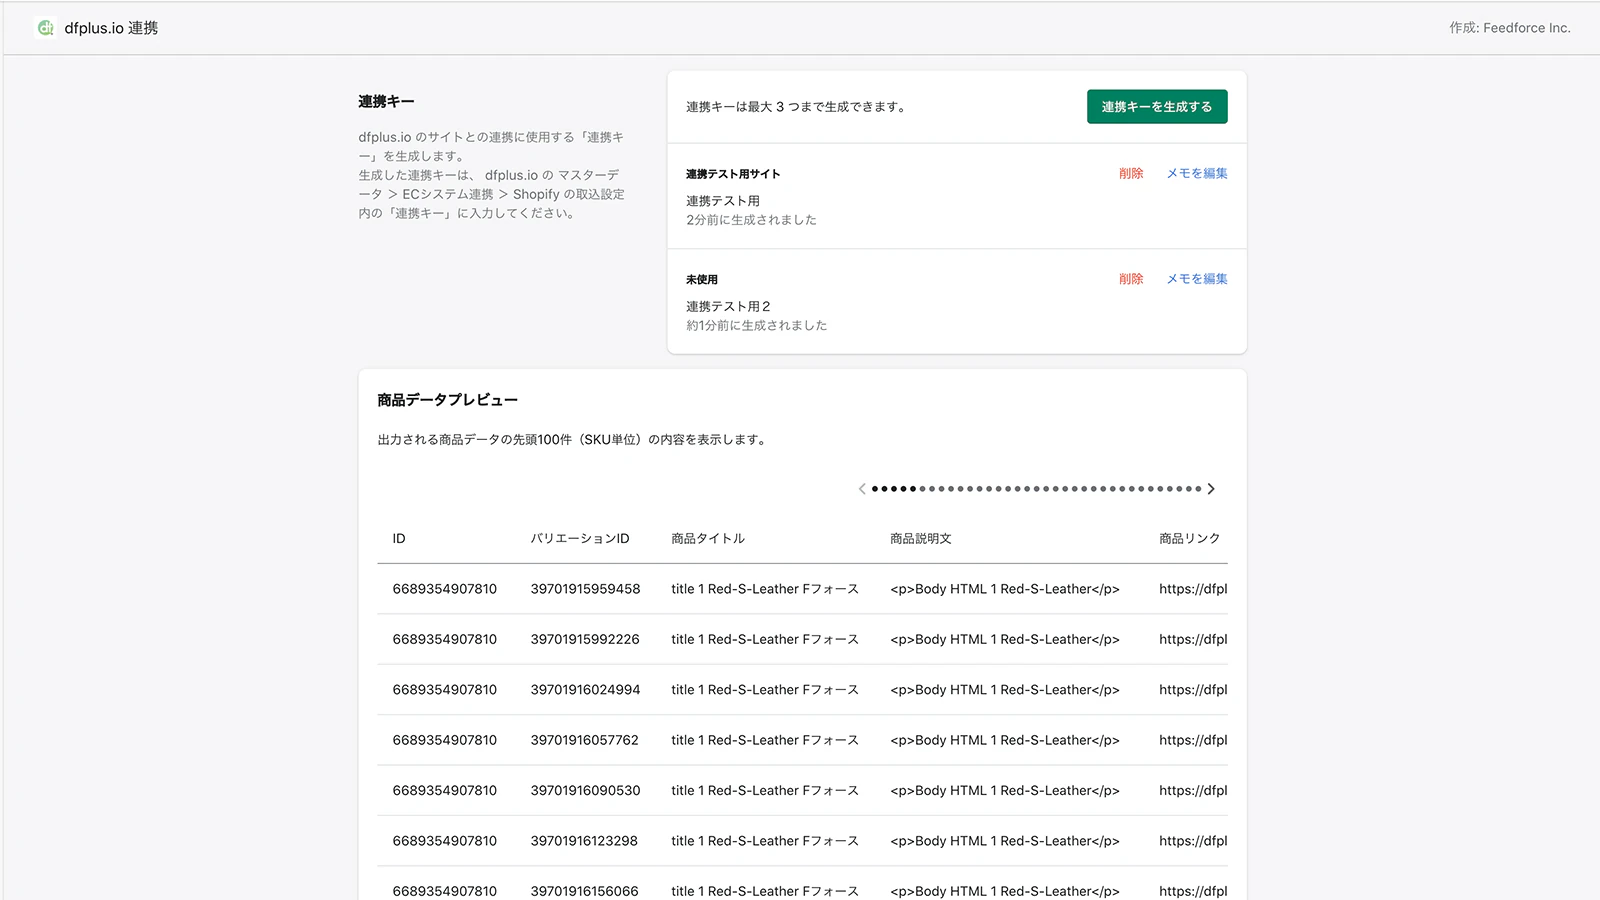This screenshot has width=1600, height=900.
Task: Click the バリエーションID column header
Action: [x=580, y=538]
